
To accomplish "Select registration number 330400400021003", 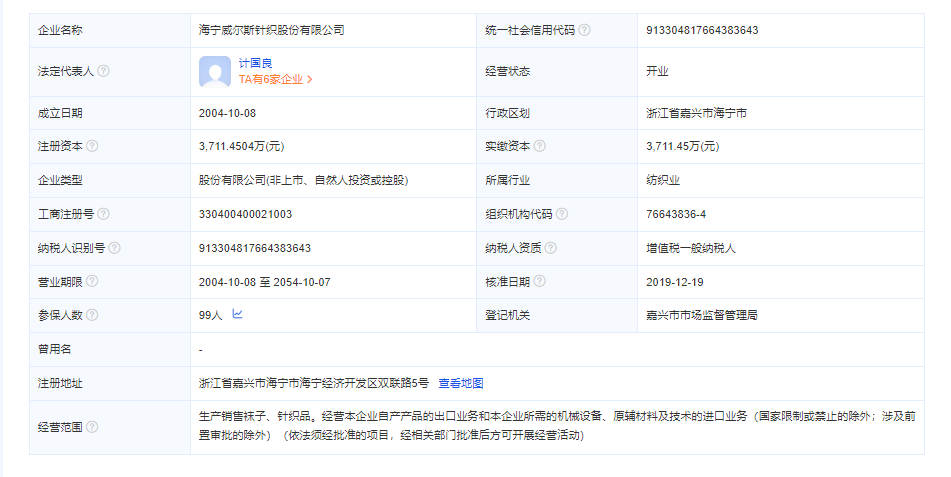I will (245, 214).
